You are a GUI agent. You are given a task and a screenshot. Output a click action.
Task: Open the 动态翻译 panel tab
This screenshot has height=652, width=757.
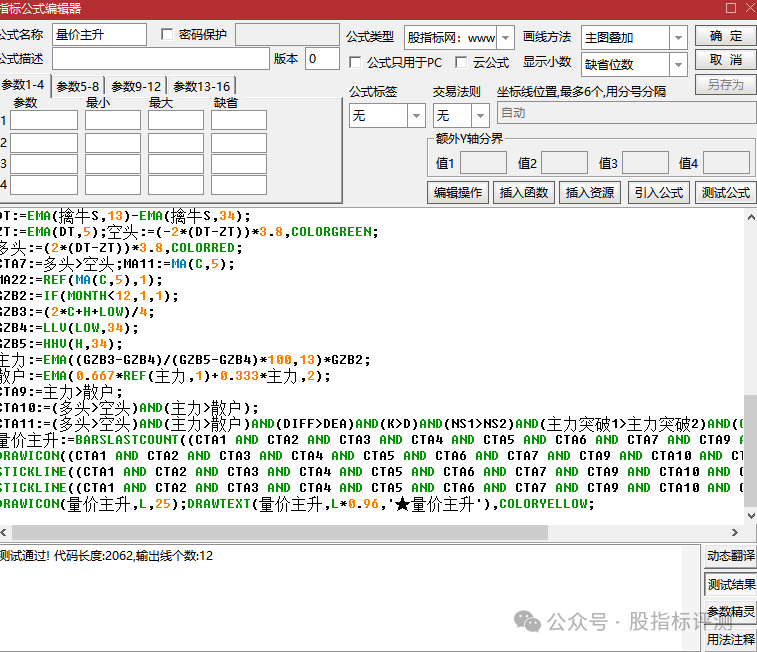click(730, 555)
